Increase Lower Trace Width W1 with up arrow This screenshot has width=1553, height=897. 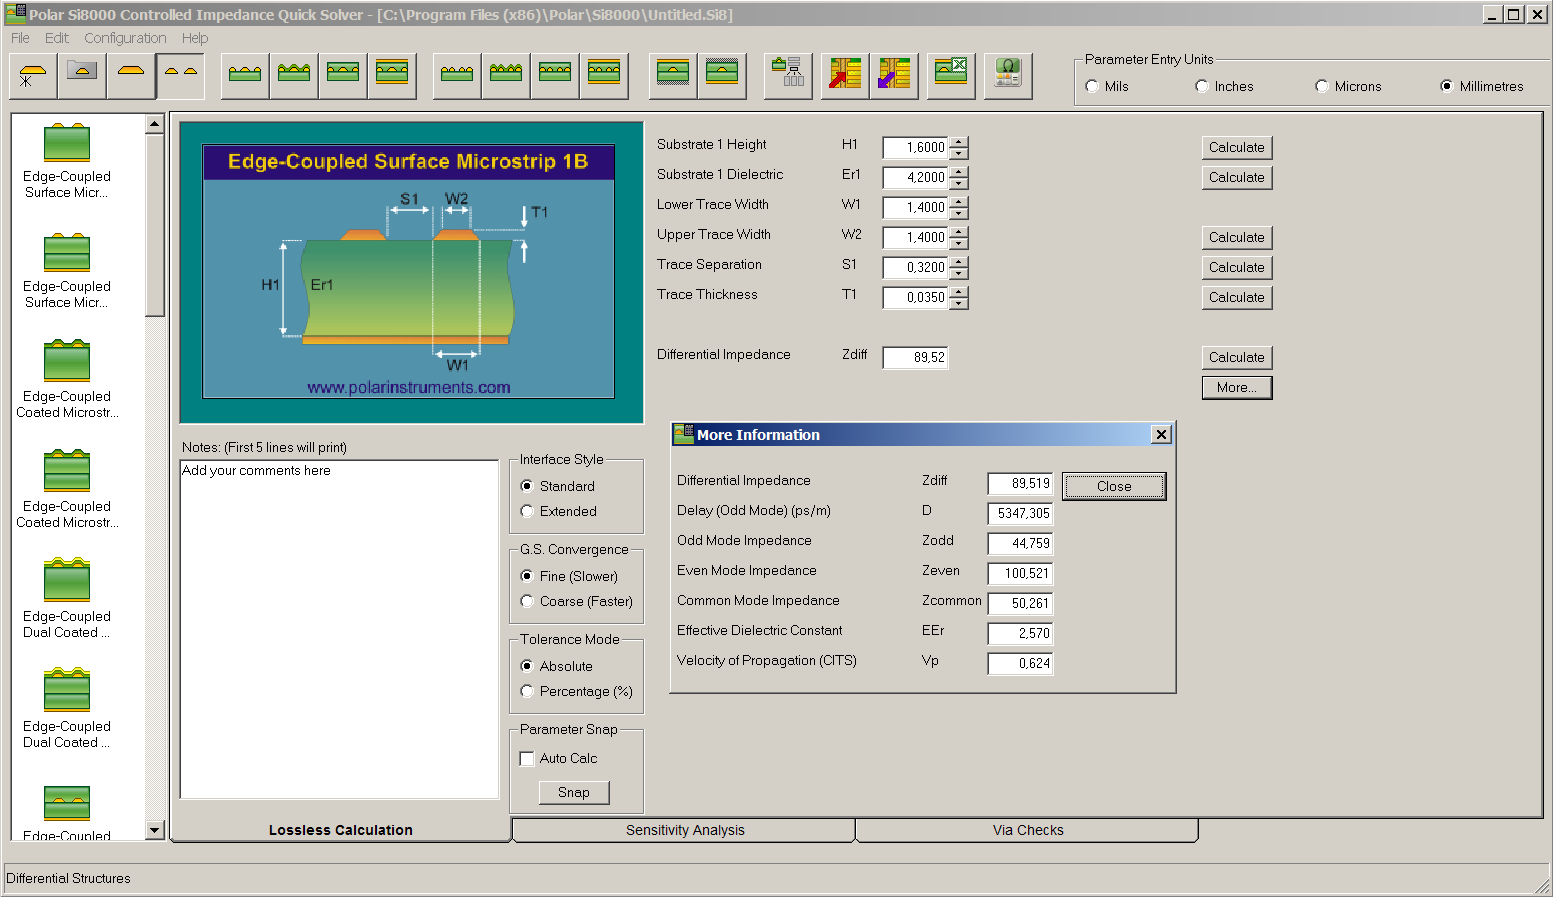click(959, 202)
